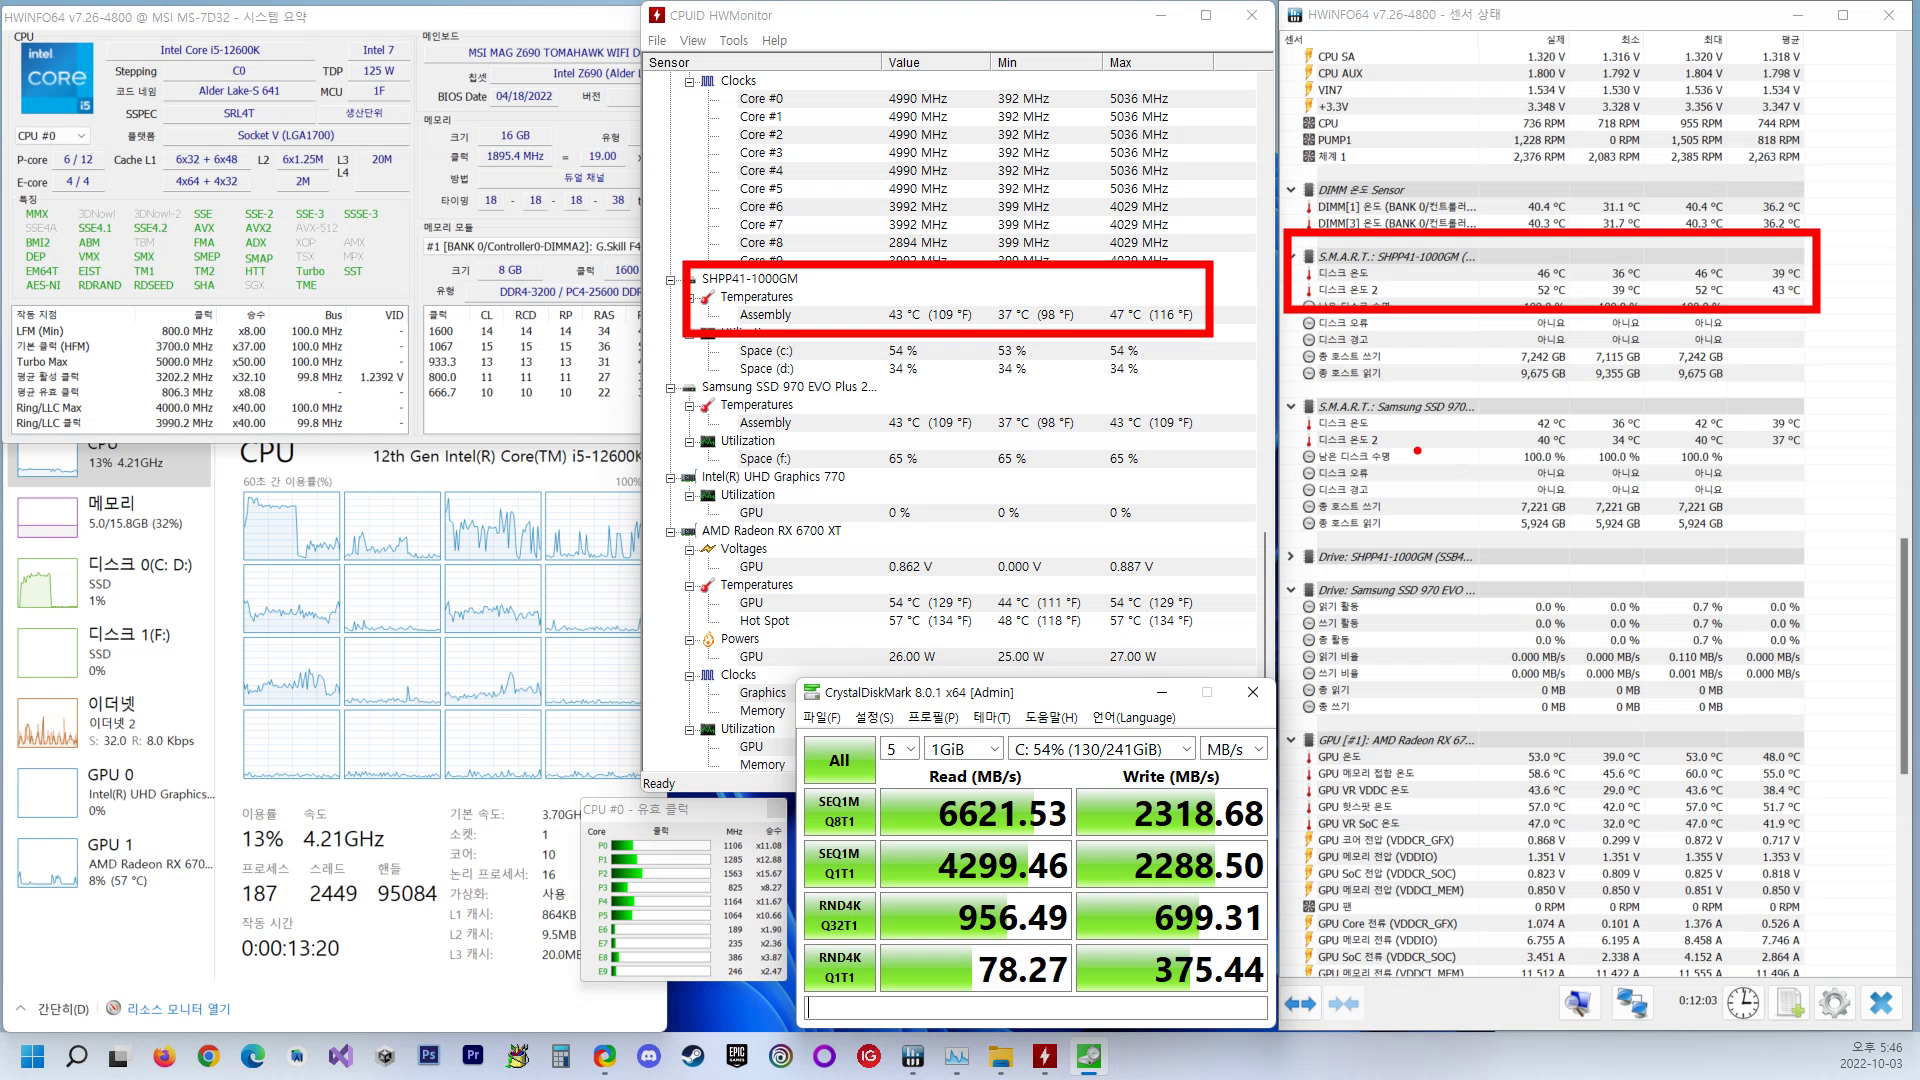Click the collapse columns arrows icon
1920x1080 pixels.
click(x=1344, y=1003)
